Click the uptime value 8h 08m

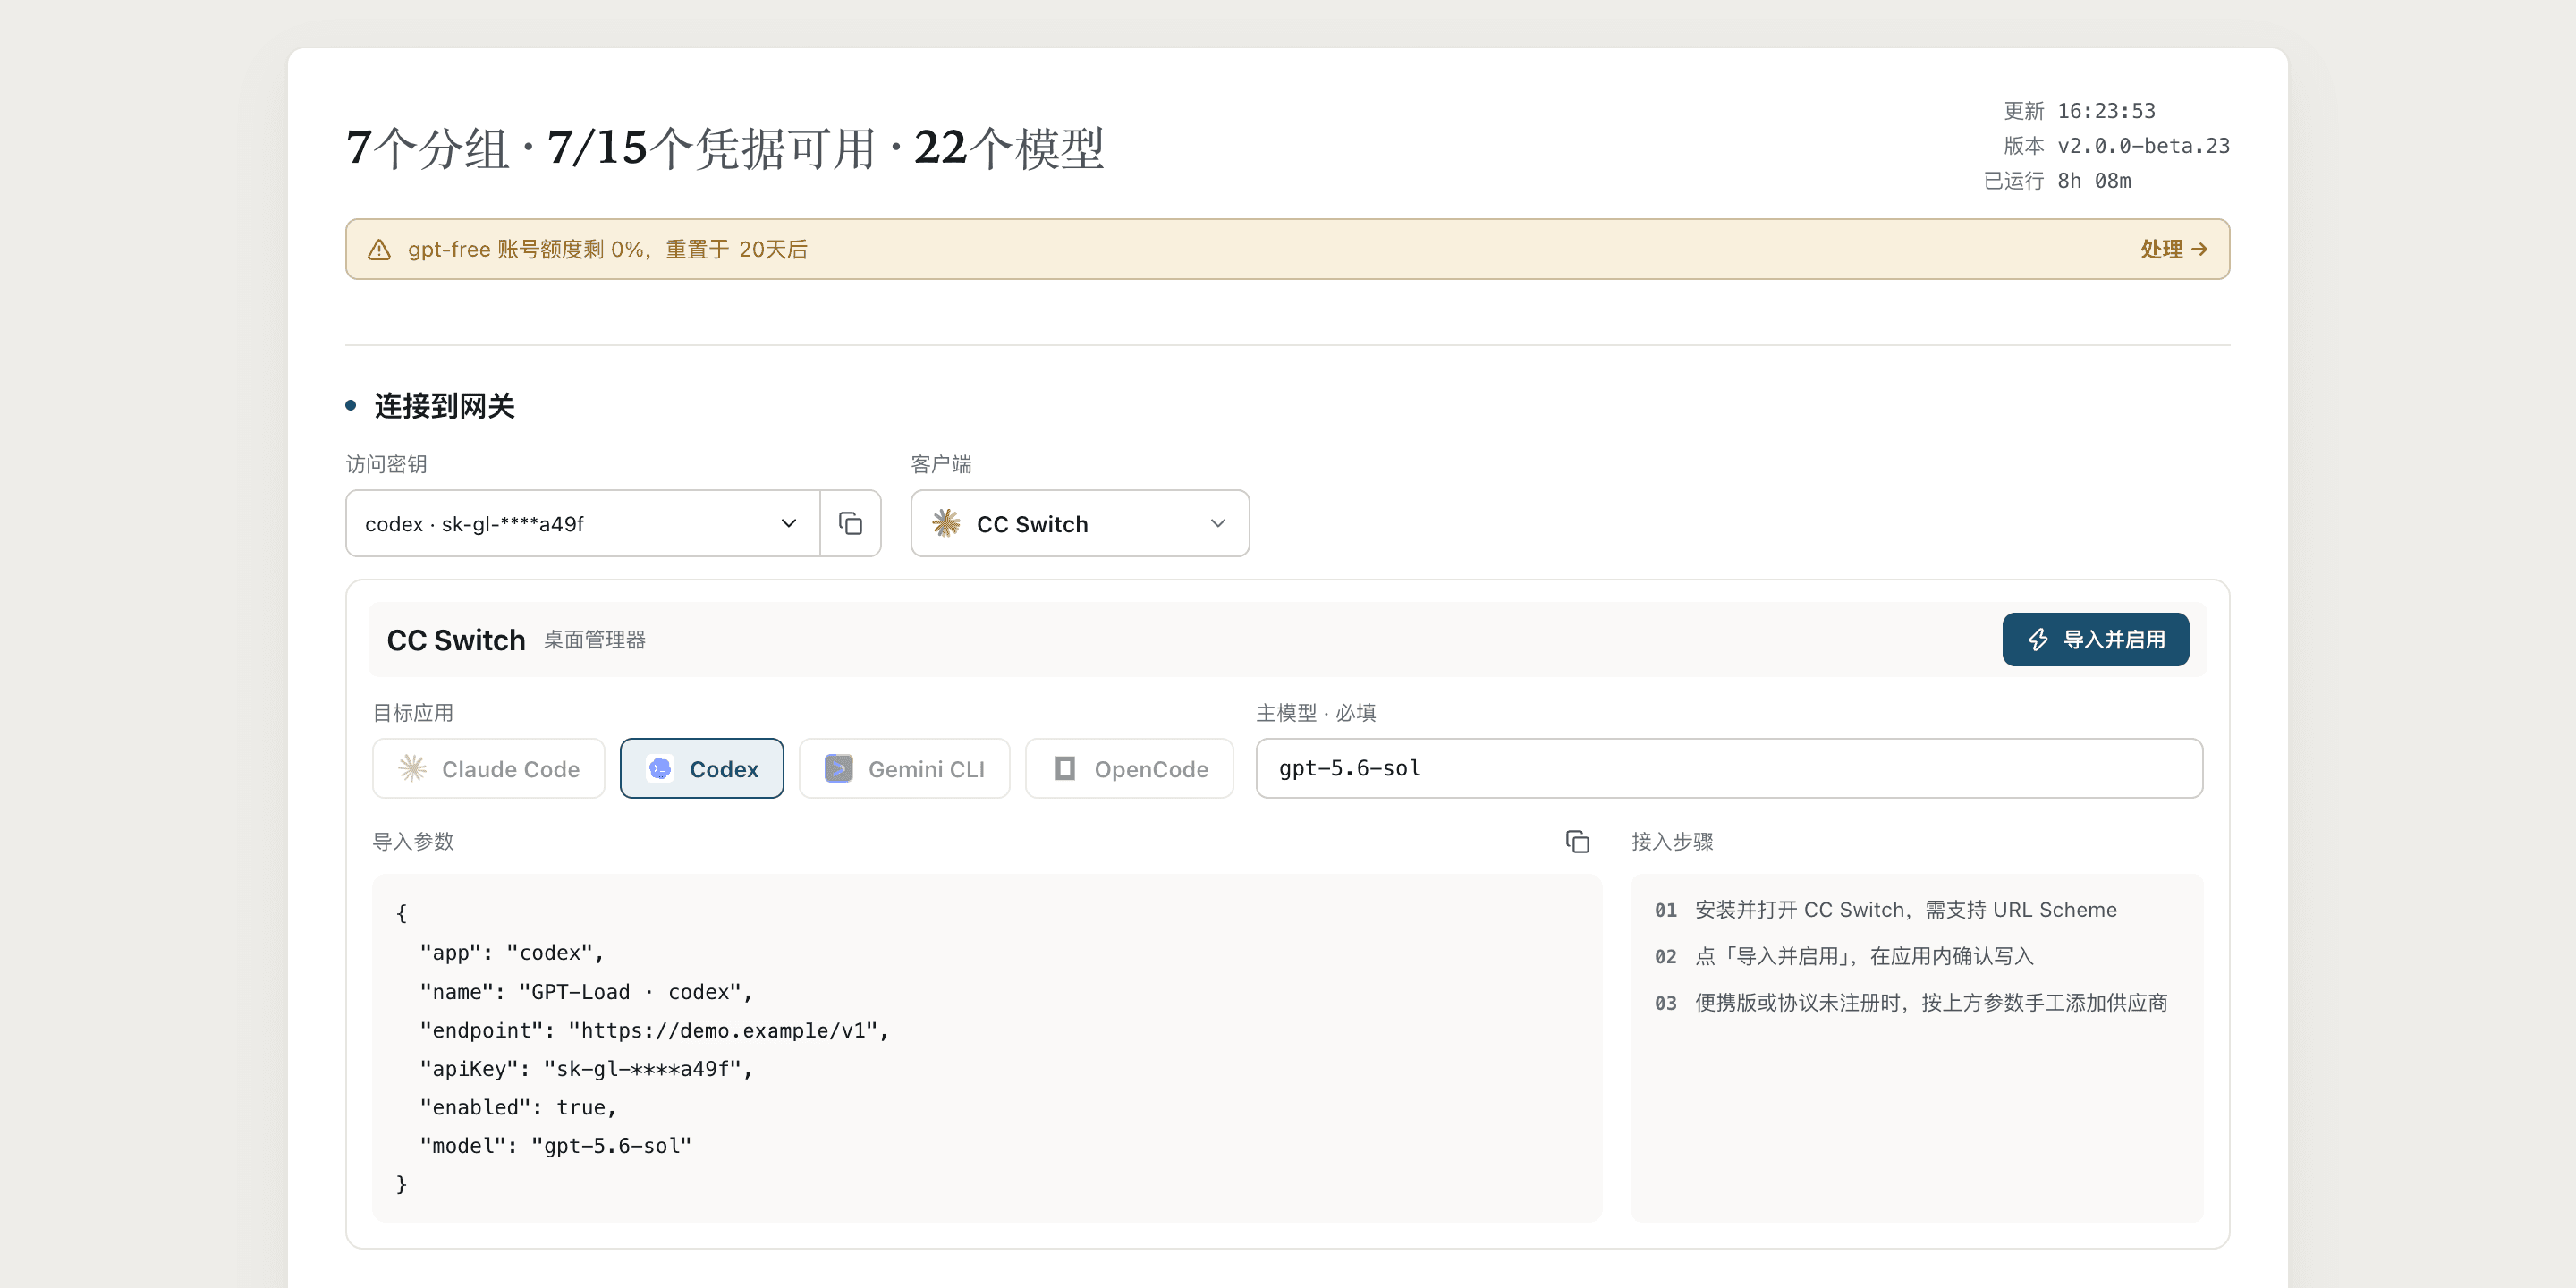click(2094, 181)
